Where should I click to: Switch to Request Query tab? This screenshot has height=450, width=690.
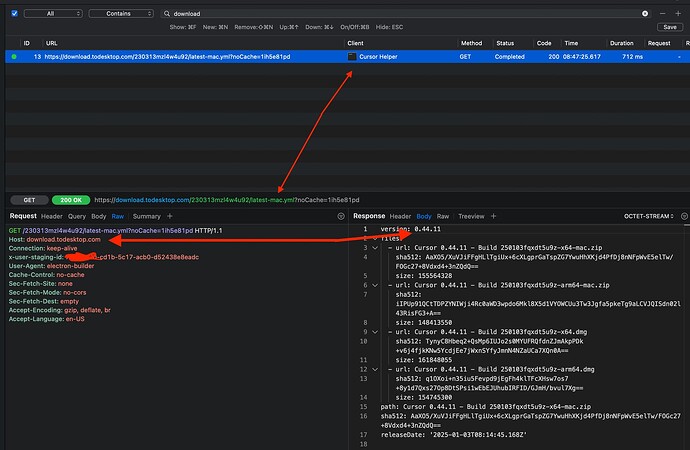coord(77,216)
